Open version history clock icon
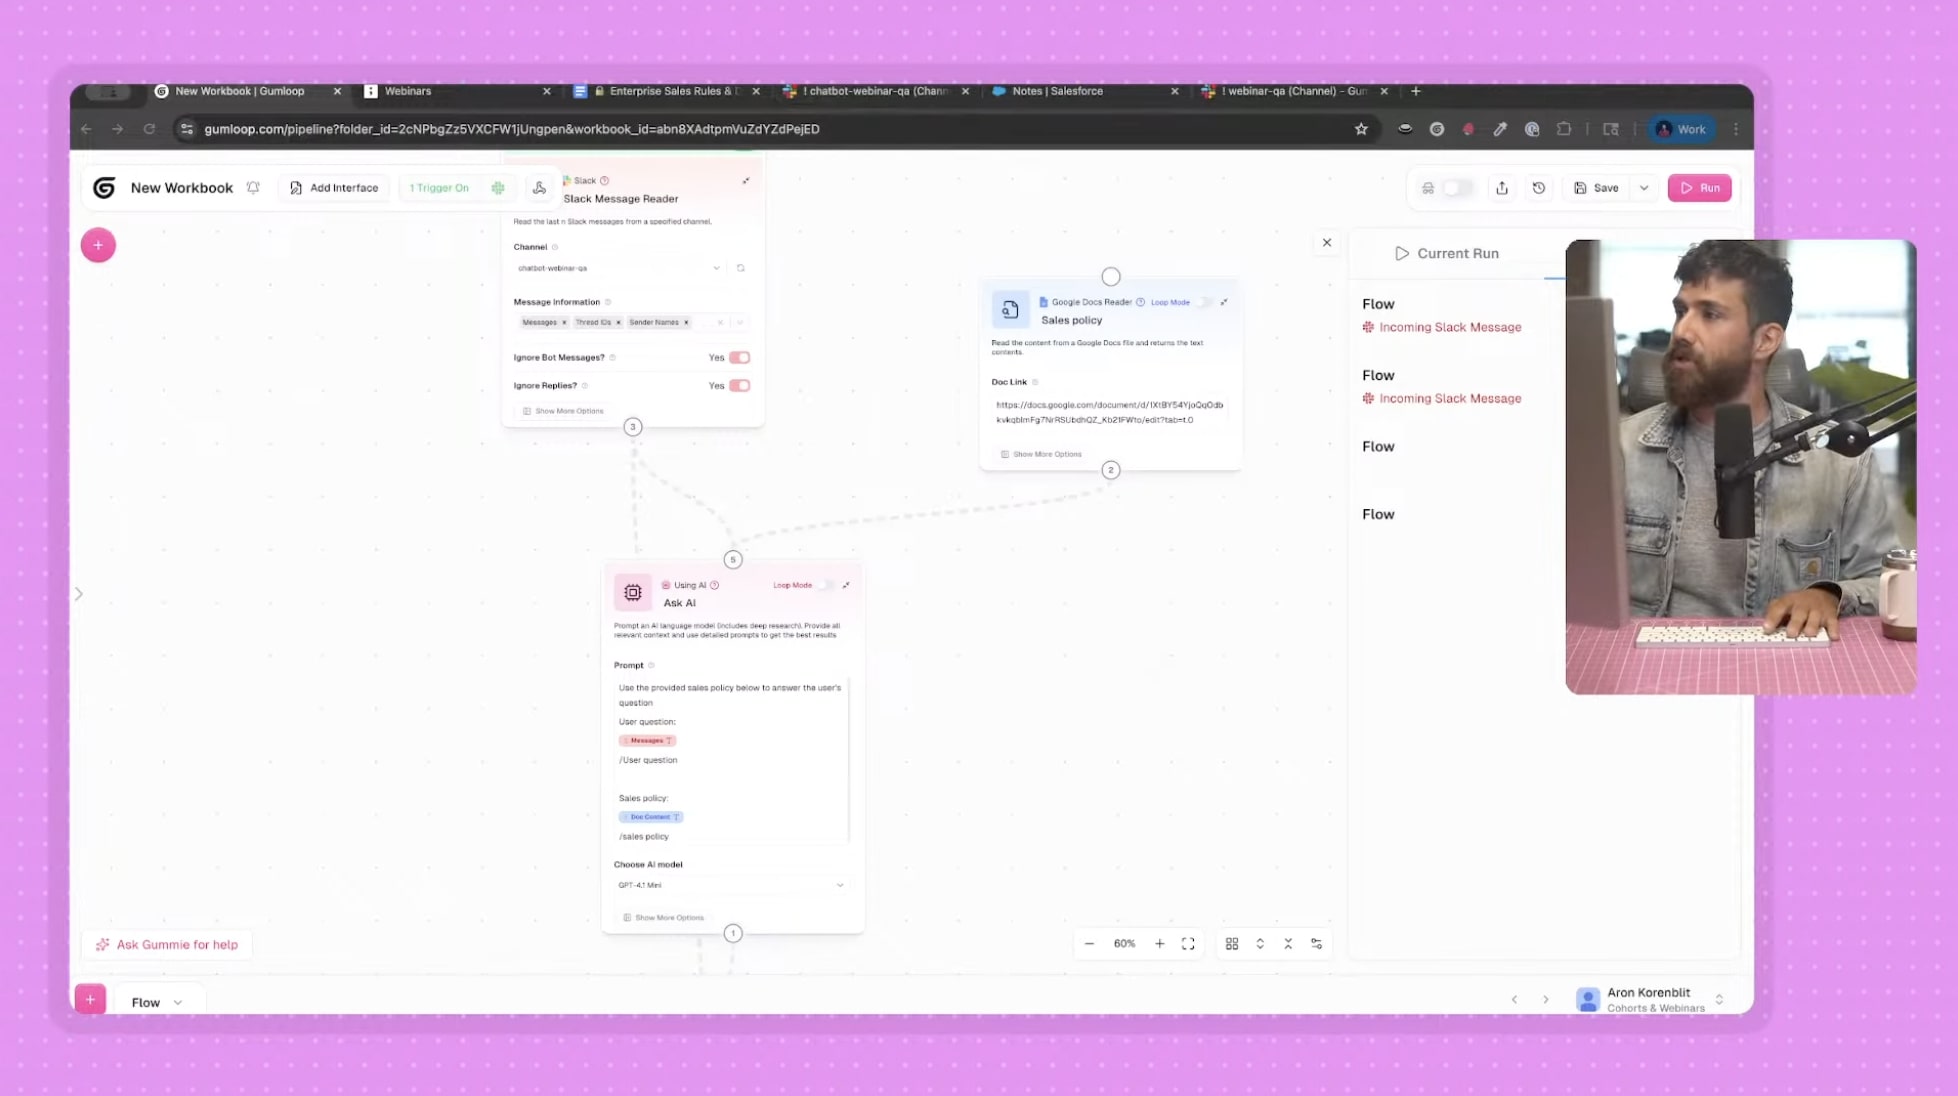This screenshot has width=1958, height=1096. [1539, 188]
